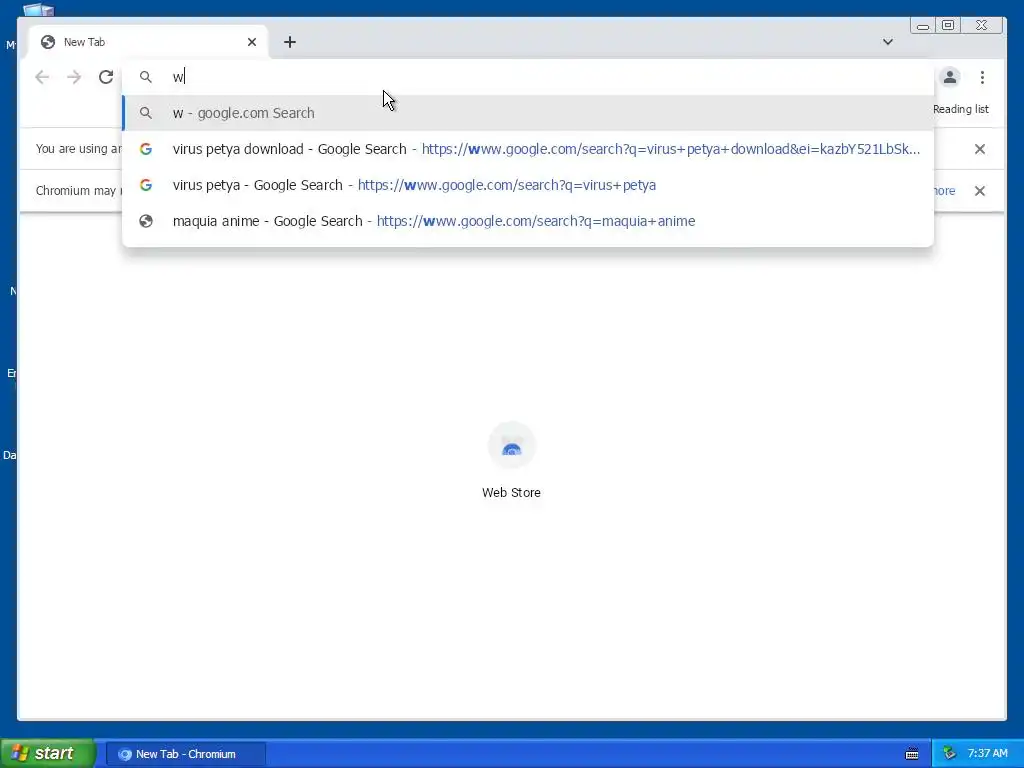Click the magnifier icon in address bar
This screenshot has height=768, width=1024.
(146, 77)
